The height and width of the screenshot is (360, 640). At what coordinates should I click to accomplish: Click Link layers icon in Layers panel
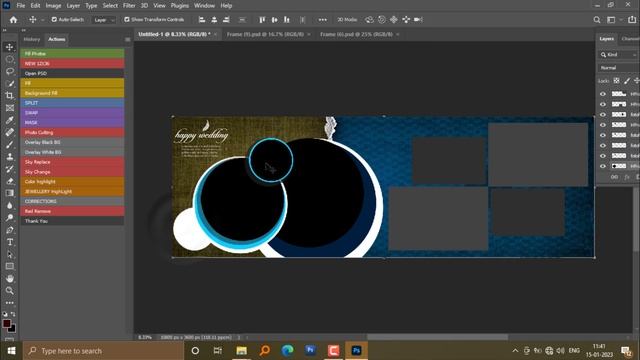tap(614, 177)
